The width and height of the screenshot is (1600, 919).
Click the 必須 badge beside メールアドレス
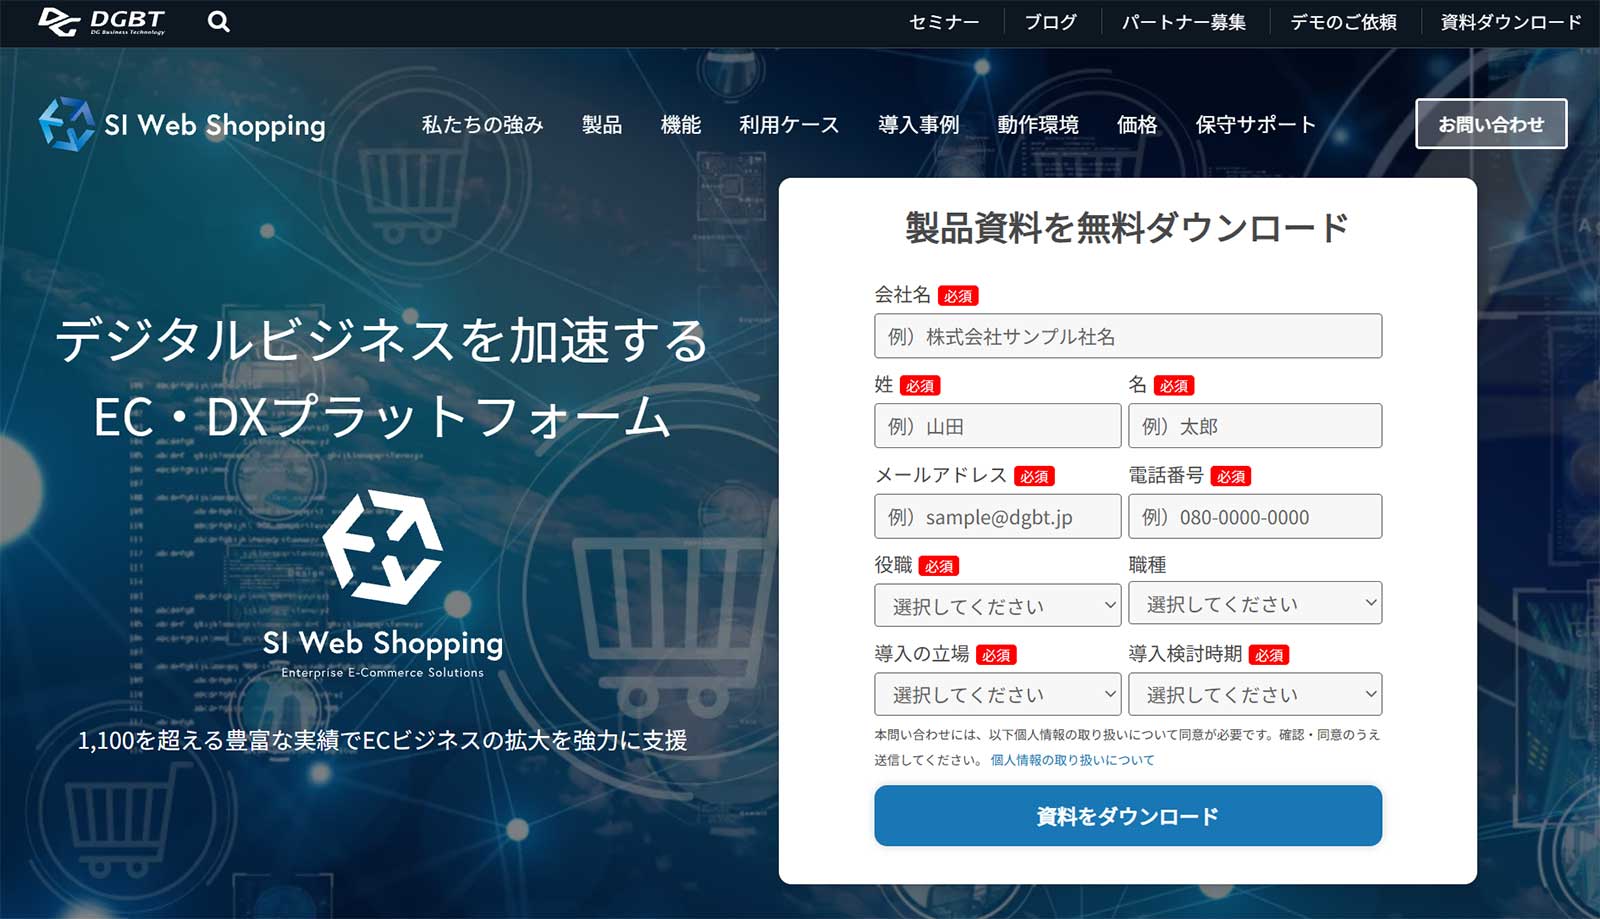coord(1034,476)
